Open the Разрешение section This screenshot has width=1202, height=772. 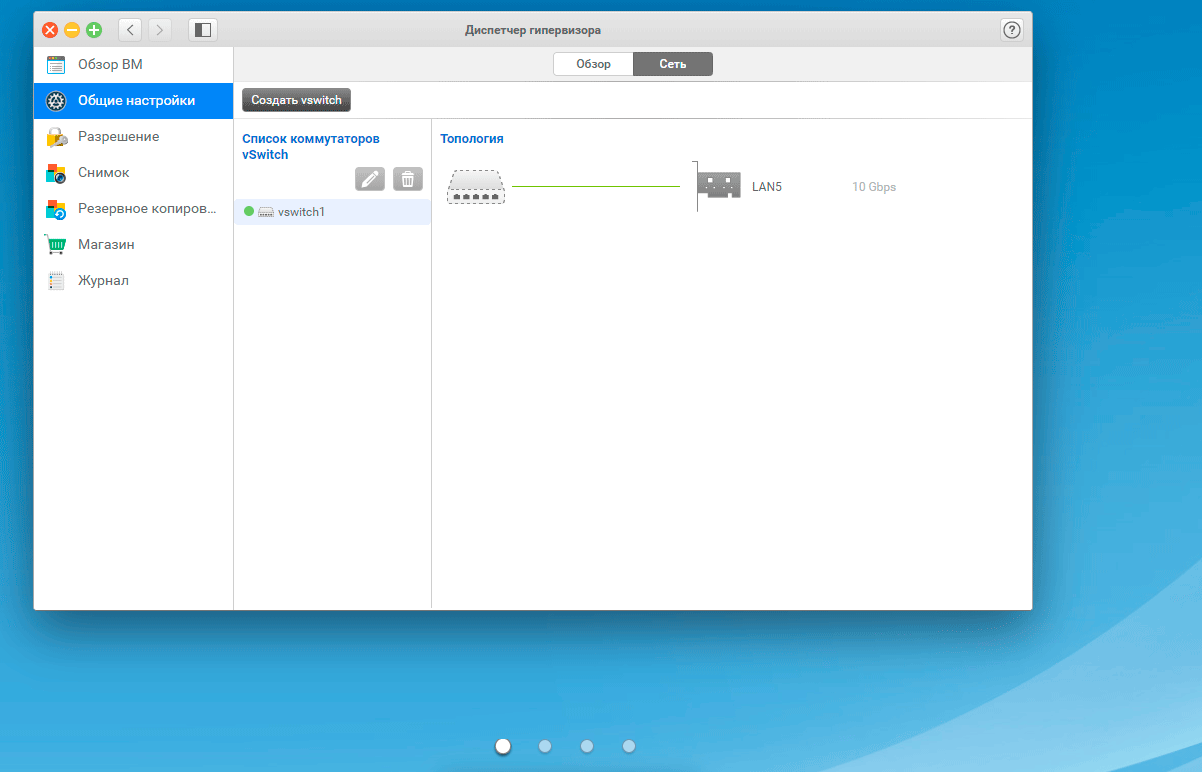(x=133, y=137)
